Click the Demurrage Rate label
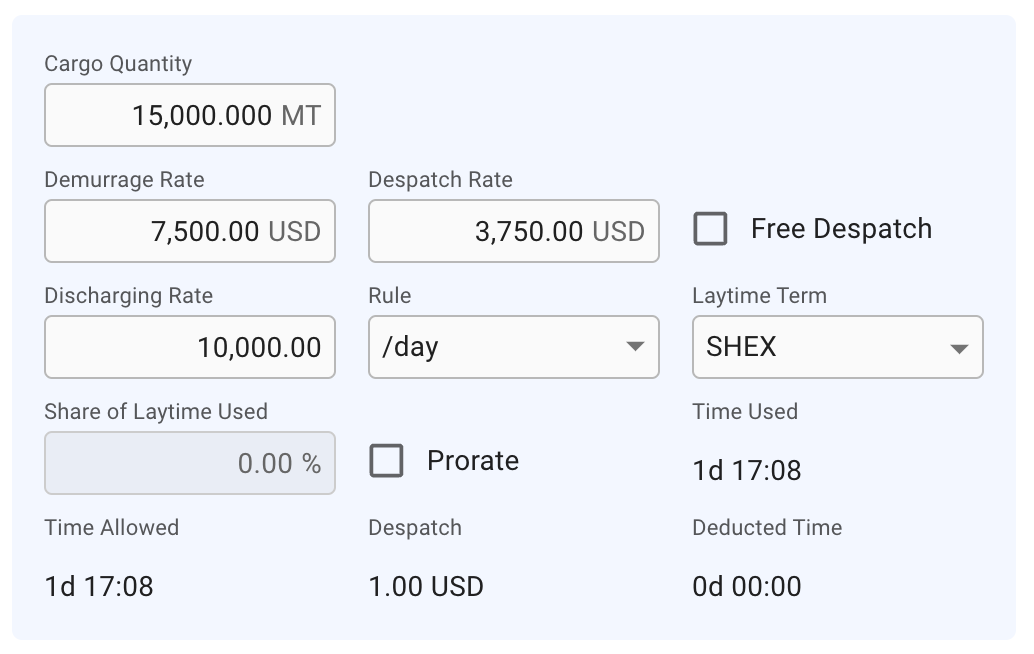 tap(124, 180)
